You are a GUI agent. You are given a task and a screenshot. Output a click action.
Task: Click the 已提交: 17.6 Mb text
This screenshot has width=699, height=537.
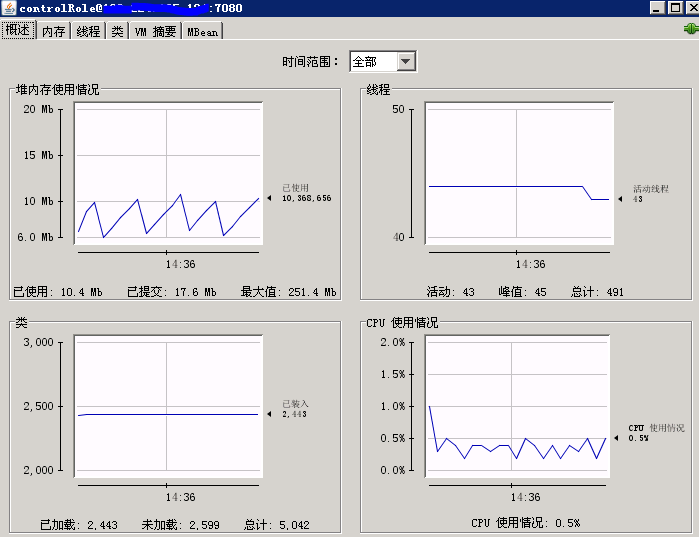click(172, 292)
